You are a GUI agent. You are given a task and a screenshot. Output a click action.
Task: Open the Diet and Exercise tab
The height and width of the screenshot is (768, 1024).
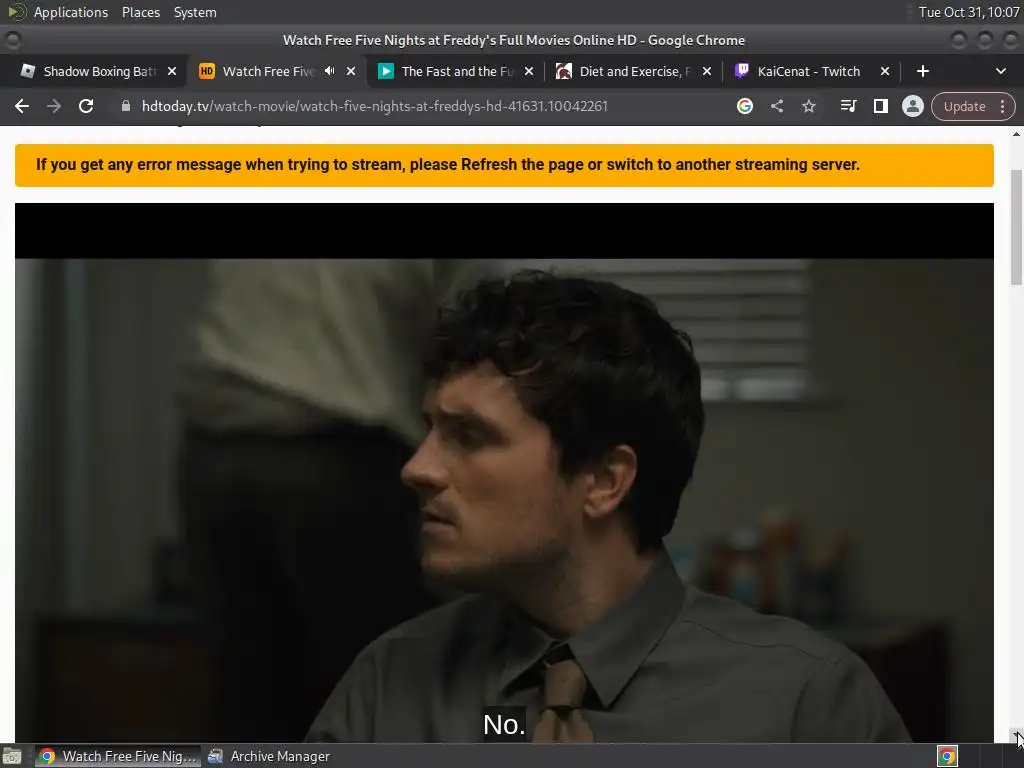tap(635, 71)
